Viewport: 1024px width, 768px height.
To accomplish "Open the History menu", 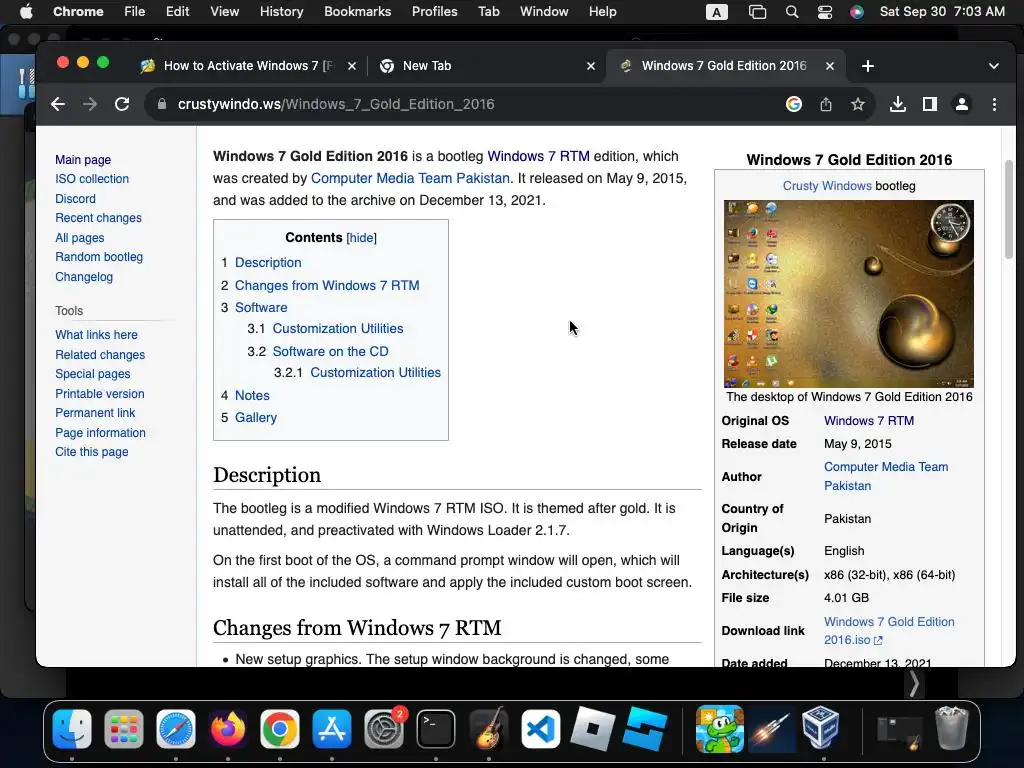I will pos(281,12).
